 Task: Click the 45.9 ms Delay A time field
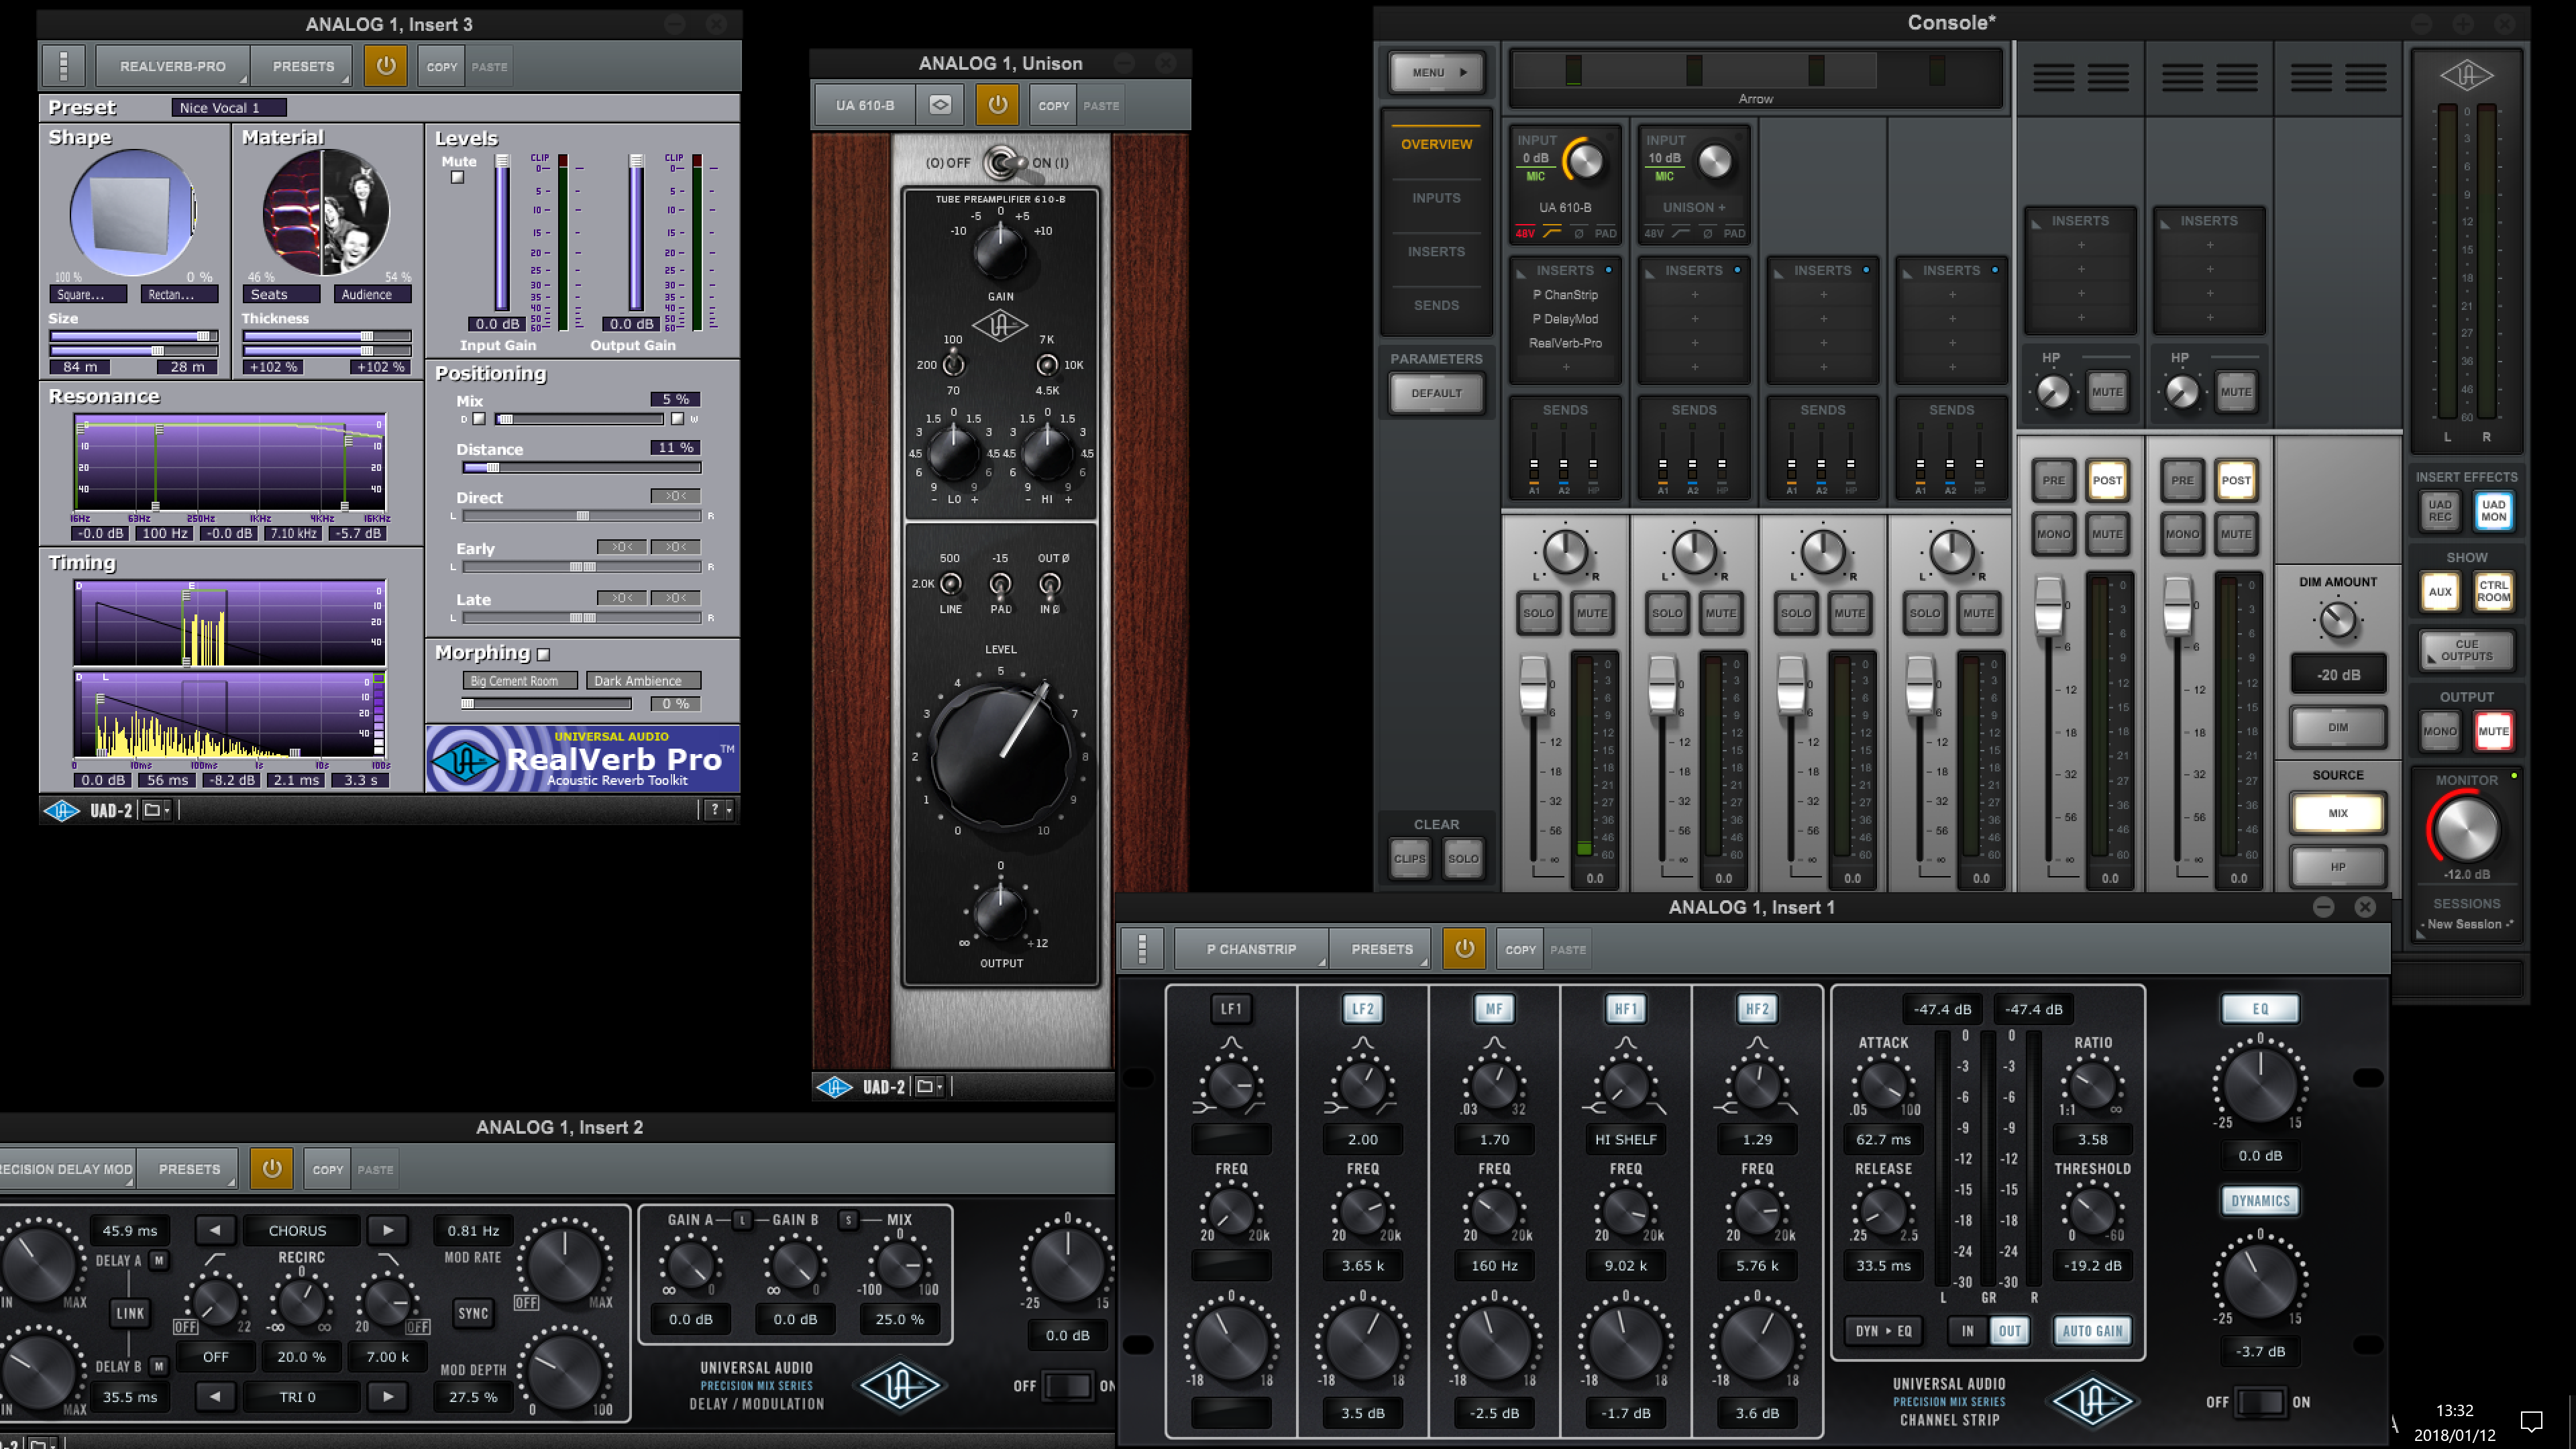click(x=130, y=1230)
